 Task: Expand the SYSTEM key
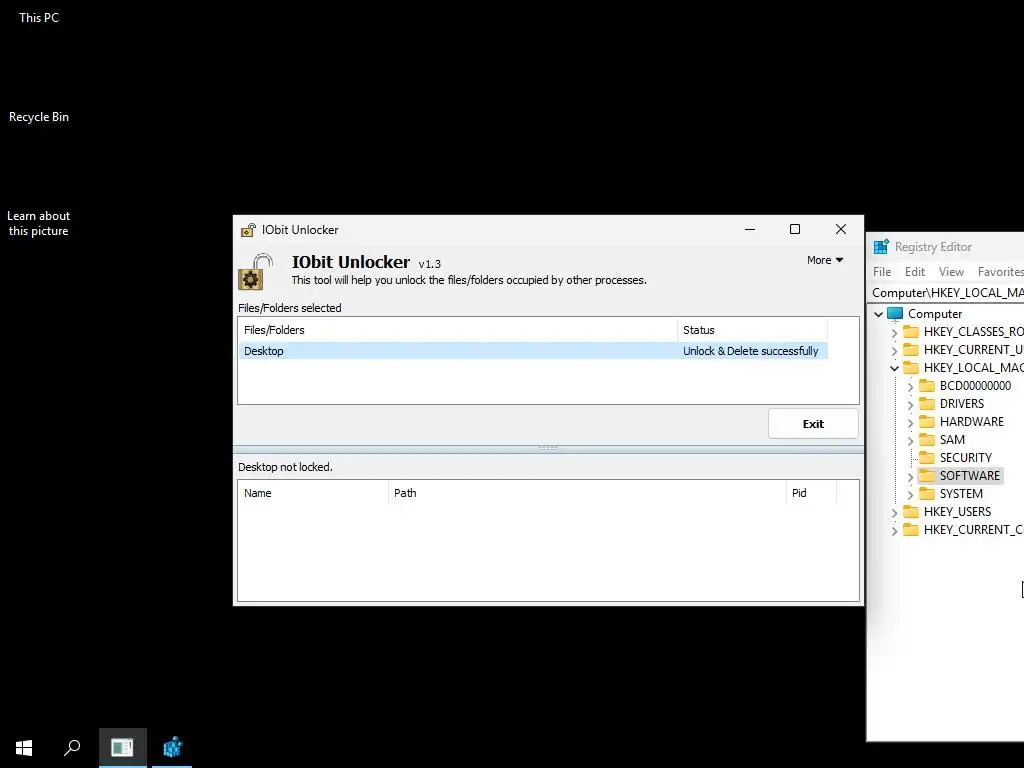click(x=910, y=495)
